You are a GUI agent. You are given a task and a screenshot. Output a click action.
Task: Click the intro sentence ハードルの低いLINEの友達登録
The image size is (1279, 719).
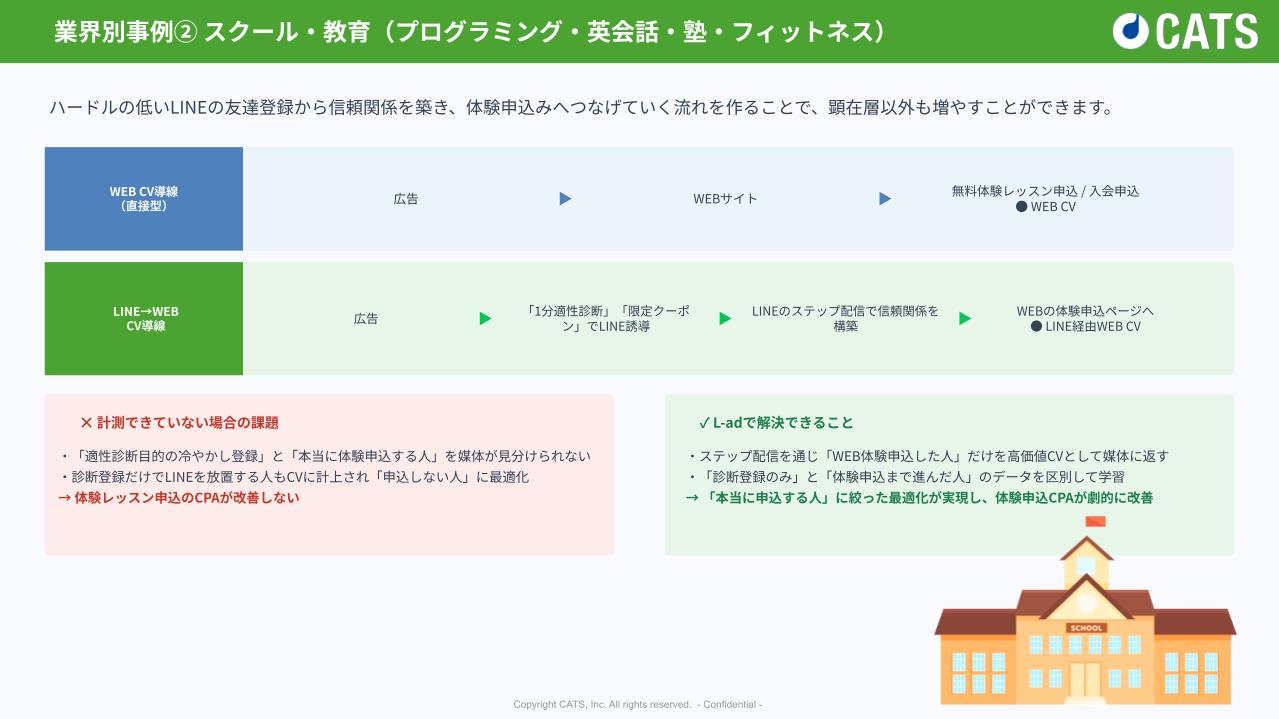pos(582,108)
